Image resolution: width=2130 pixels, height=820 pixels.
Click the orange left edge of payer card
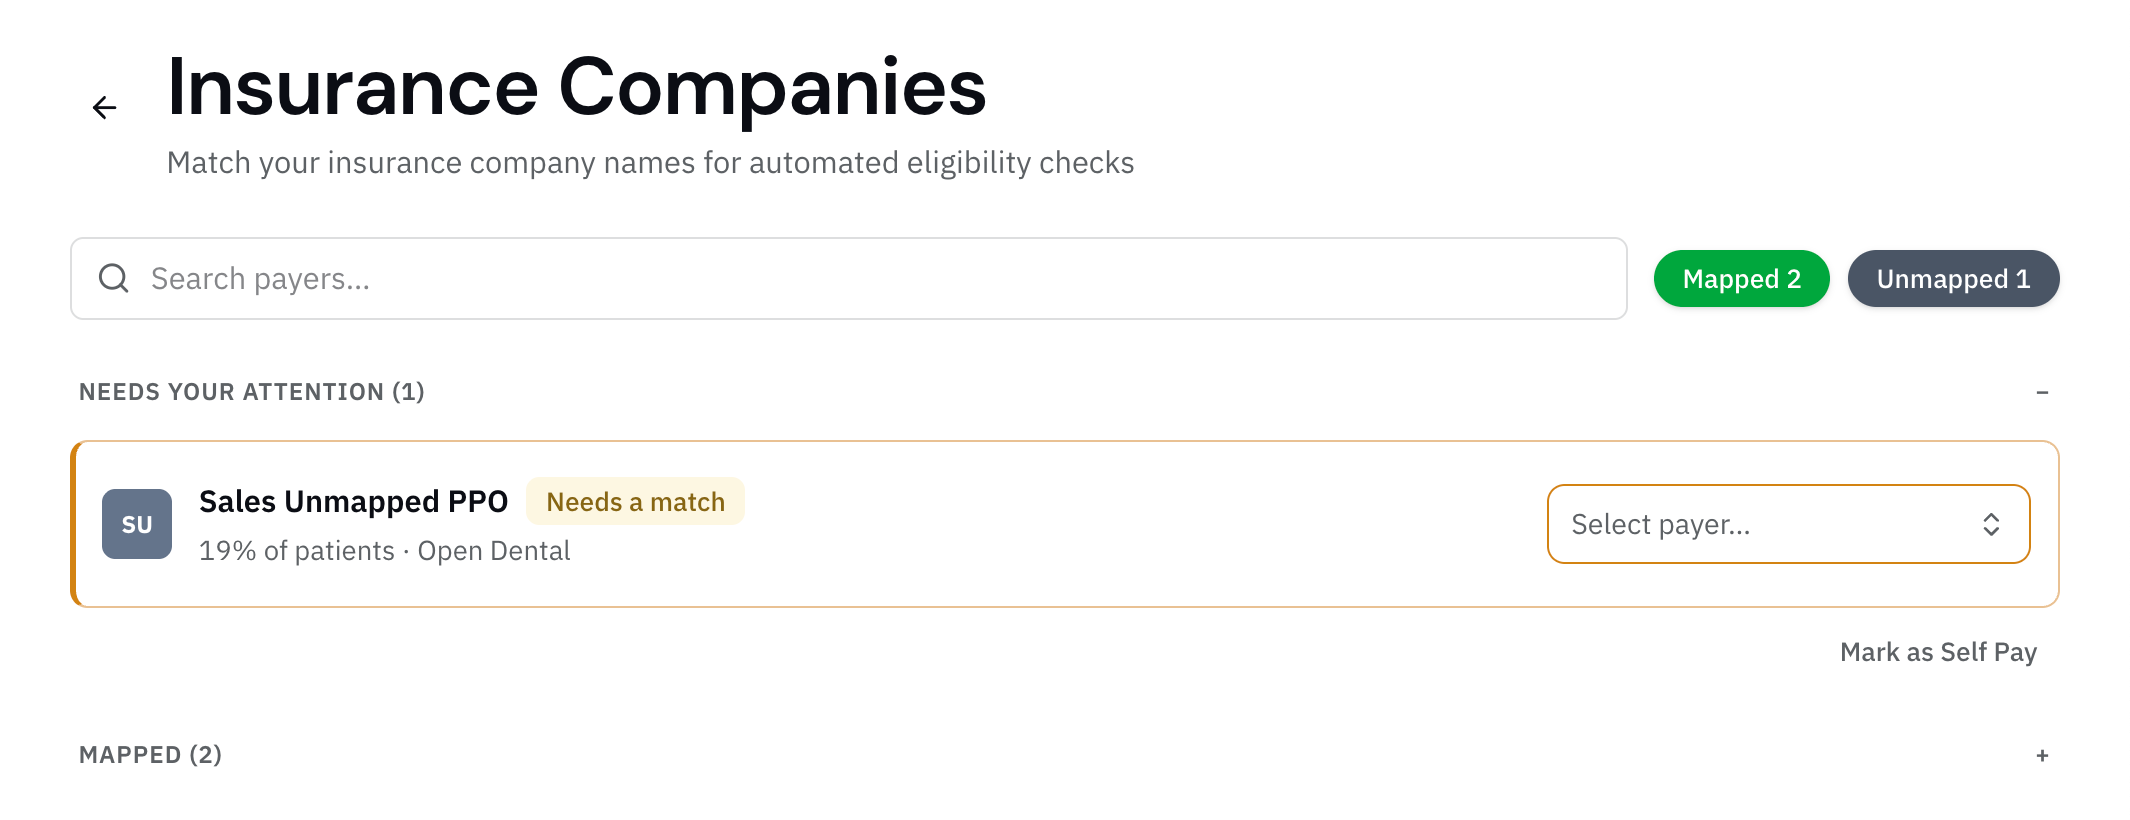[74, 524]
